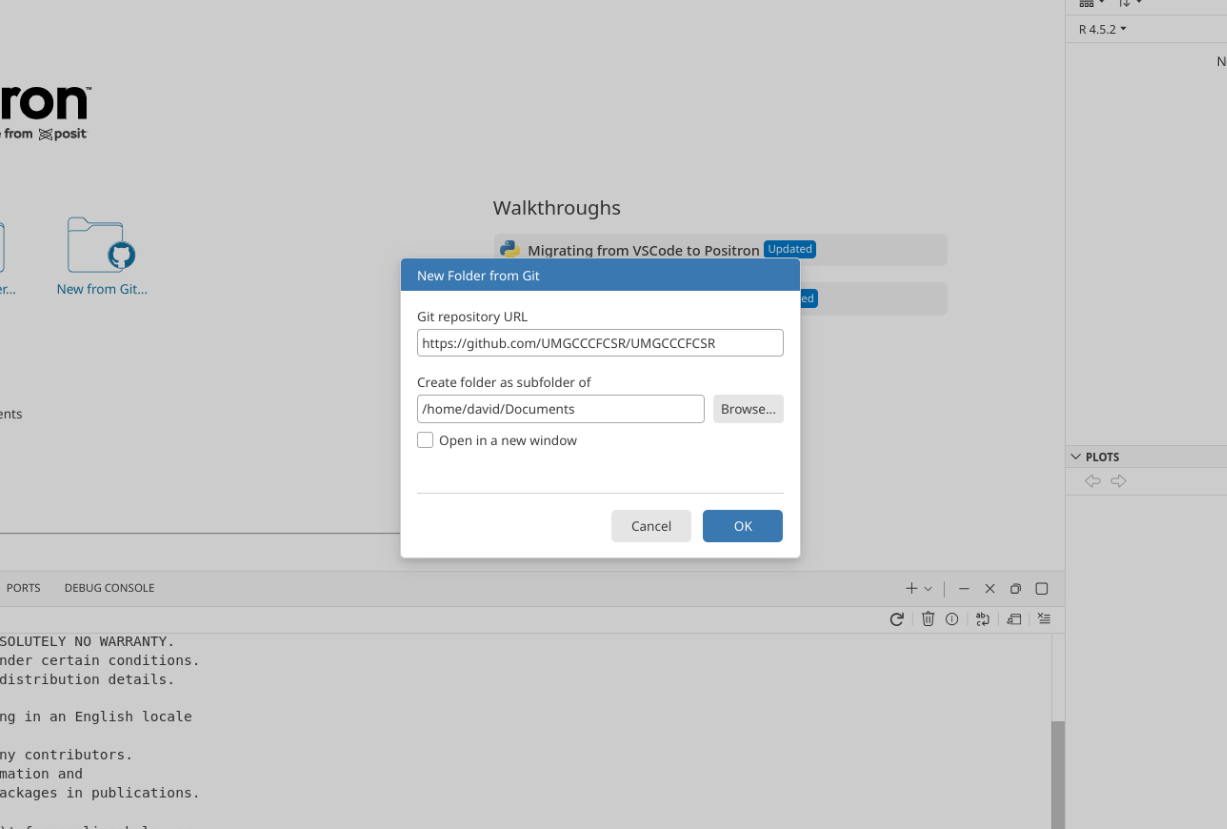The width and height of the screenshot is (1227, 829).
Task: Click the trash icon to delete console session
Action: (x=928, y=619)
